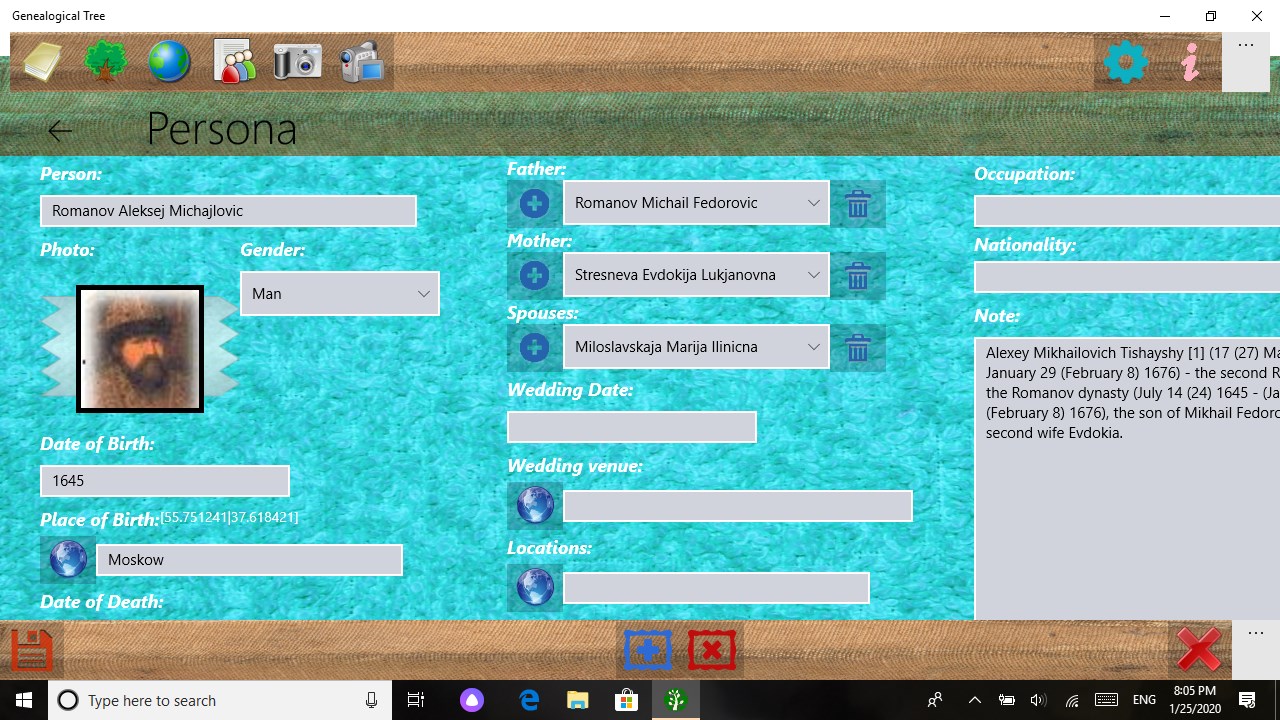Viewport: 1280px width, 720px height.
Task: Add a new spouse with plus icon
Action: tap(534, 348)
